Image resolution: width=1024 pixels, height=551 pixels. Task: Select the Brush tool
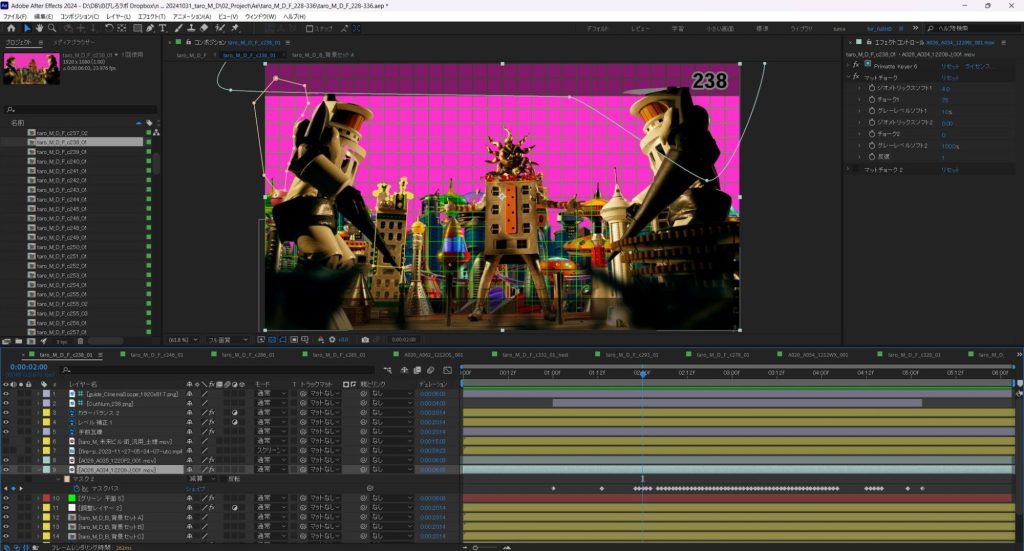pos(178,28)
